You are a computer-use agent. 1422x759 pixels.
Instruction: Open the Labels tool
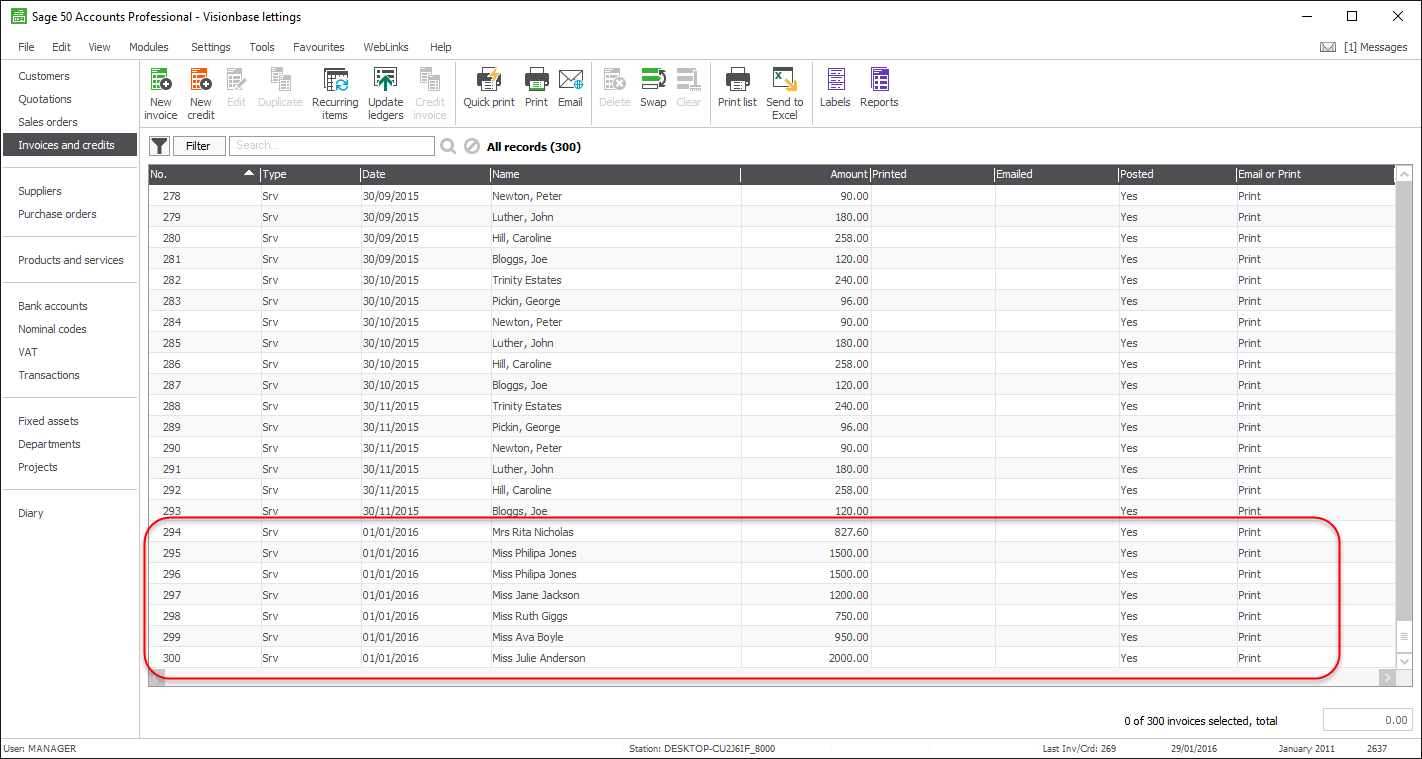click(835, 88)
